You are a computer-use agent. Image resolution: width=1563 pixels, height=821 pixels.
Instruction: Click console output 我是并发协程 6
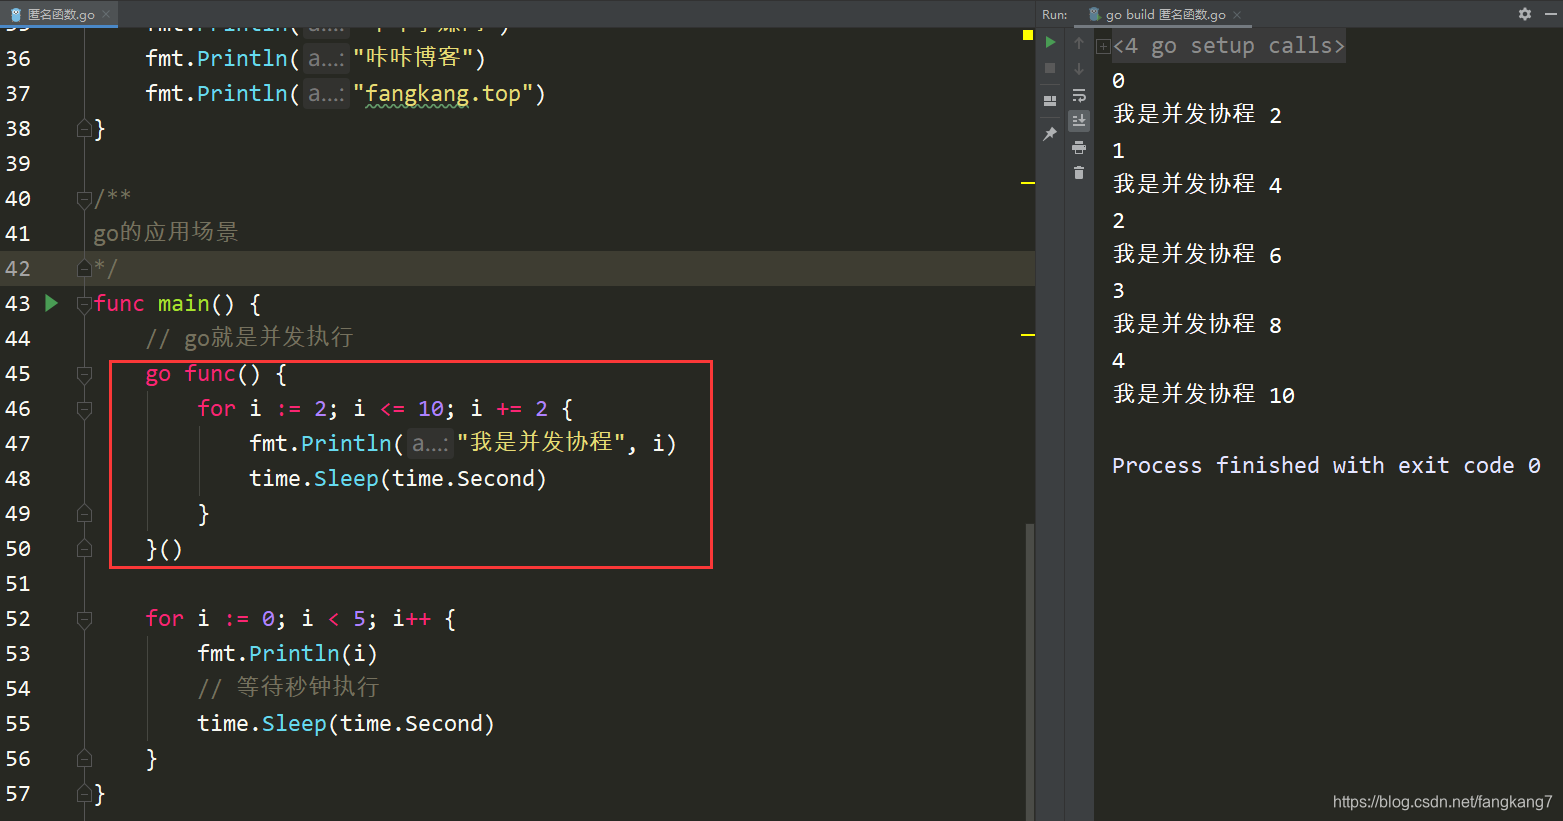[x=1197, y=255]
